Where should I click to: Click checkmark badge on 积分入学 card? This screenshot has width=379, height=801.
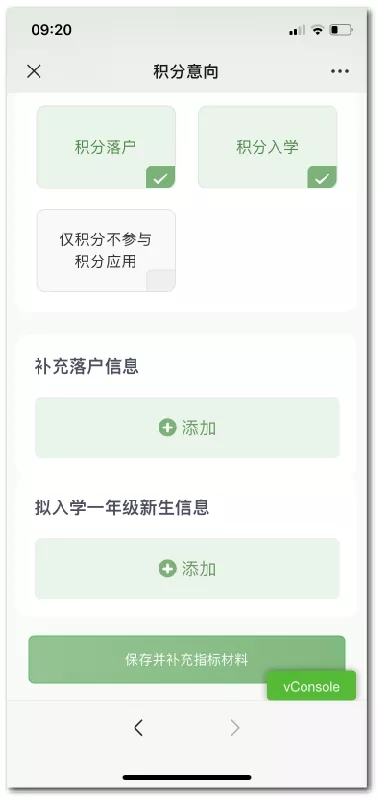[322, 178]
